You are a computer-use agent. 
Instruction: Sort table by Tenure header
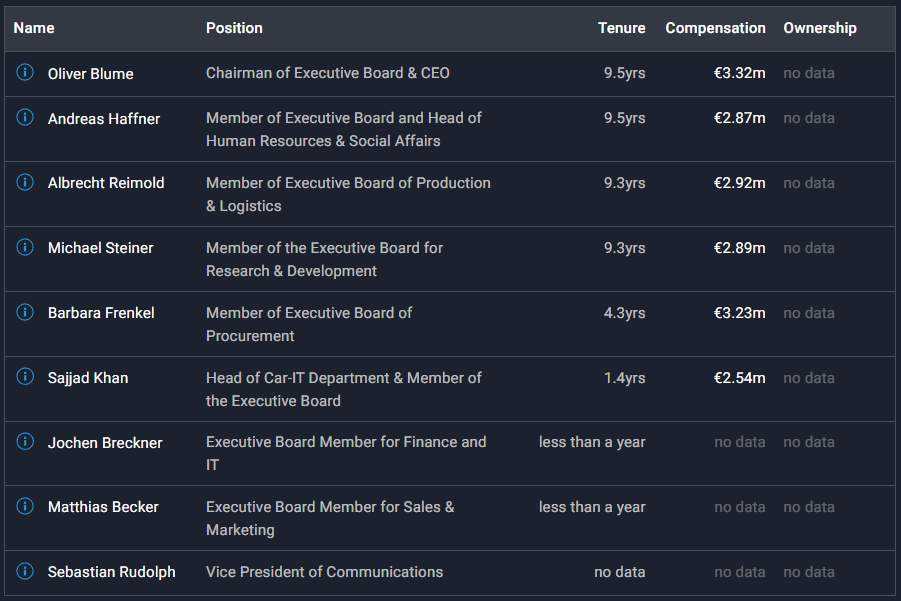(621, 28)
